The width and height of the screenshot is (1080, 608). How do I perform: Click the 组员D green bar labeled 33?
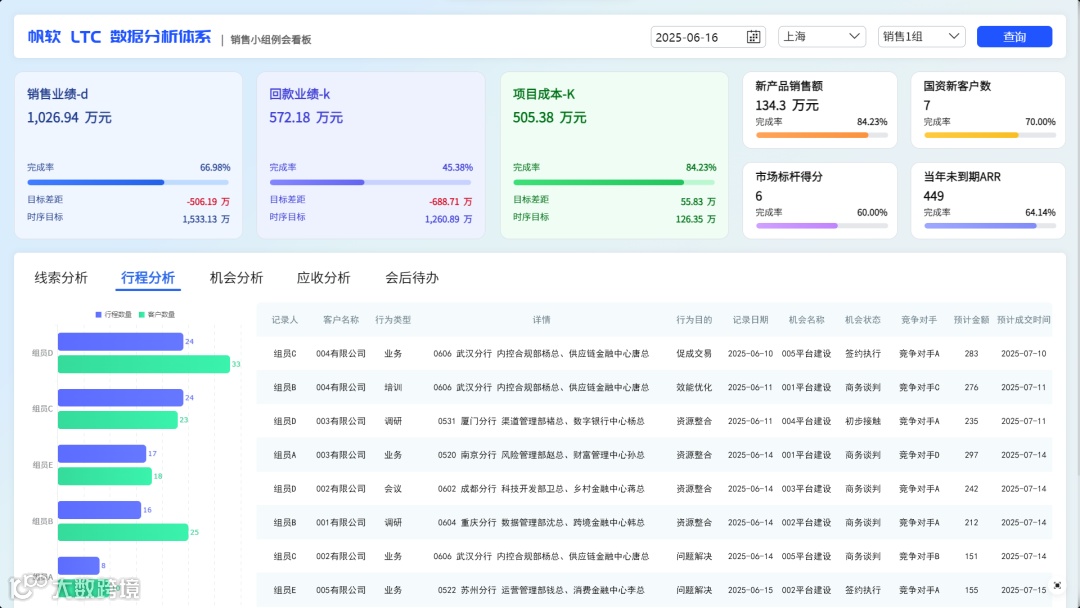tap(144, 364)
